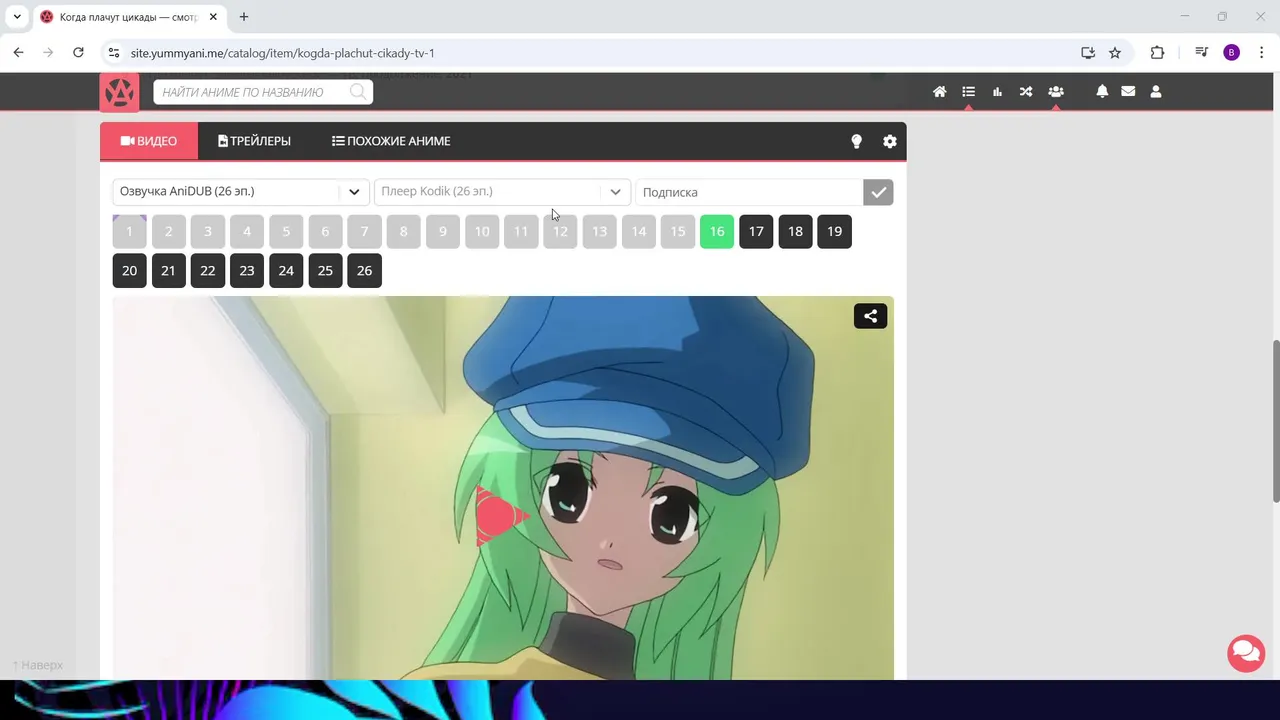Open Chrome media control icon
This screenshot has width=1280, height=720.
(x=1201, y=53)
